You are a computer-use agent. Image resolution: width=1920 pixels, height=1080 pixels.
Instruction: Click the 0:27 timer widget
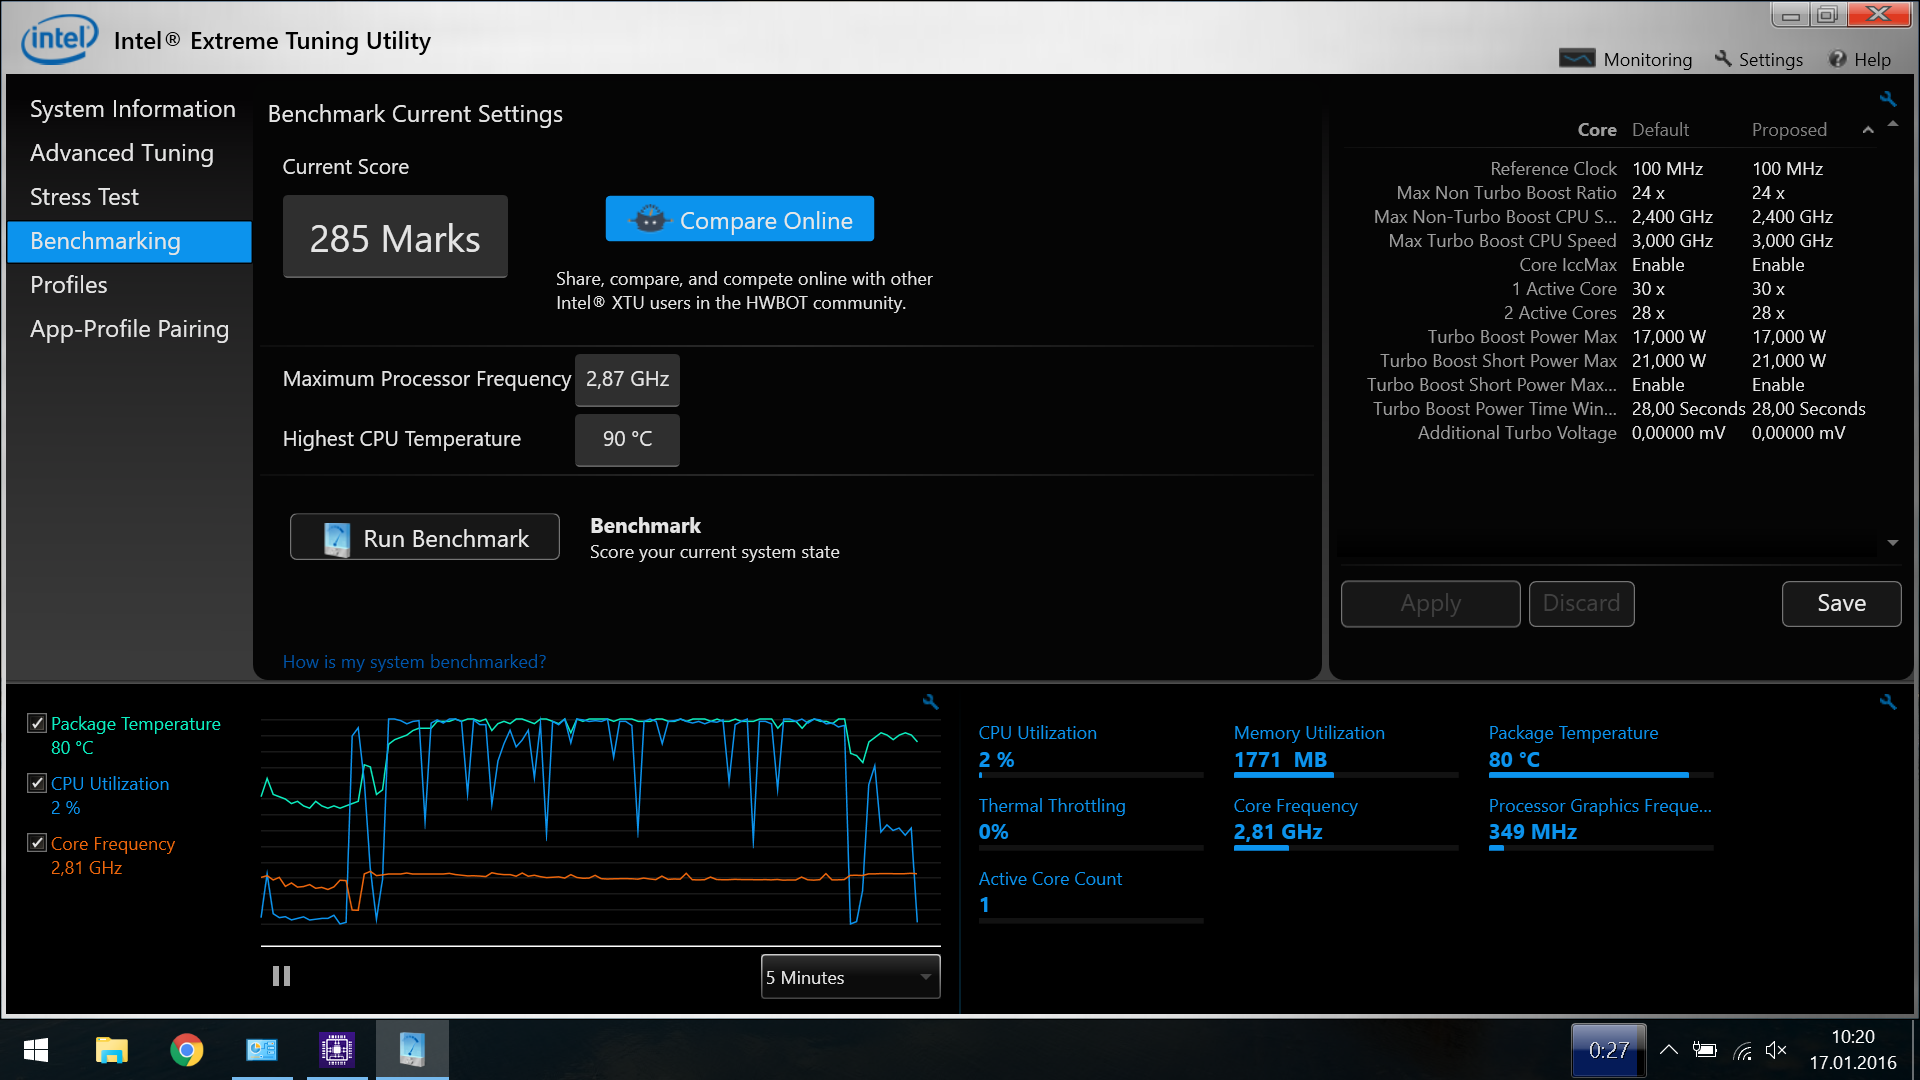1608,1050
